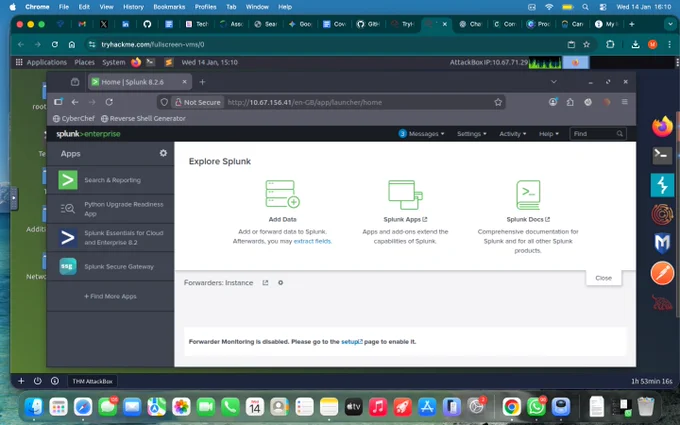The width and height of the screenshot is (680, 425).
Task: Launch Metasploit shield icon in side dock
Action: tap(662, 243)
